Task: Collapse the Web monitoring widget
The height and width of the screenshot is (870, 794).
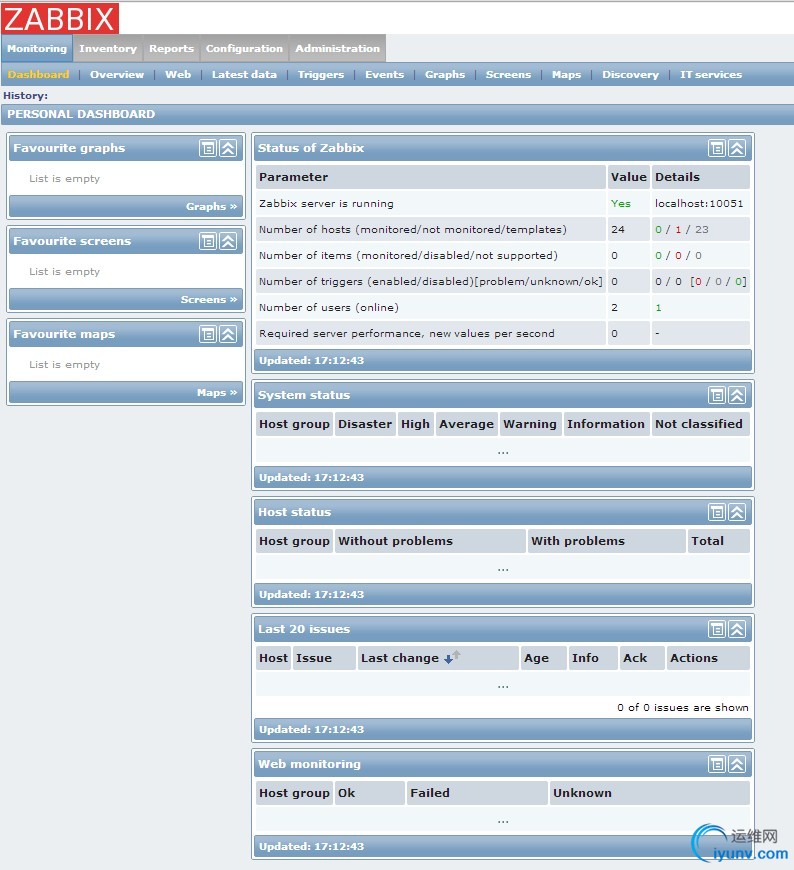Action: coord(737,764)
